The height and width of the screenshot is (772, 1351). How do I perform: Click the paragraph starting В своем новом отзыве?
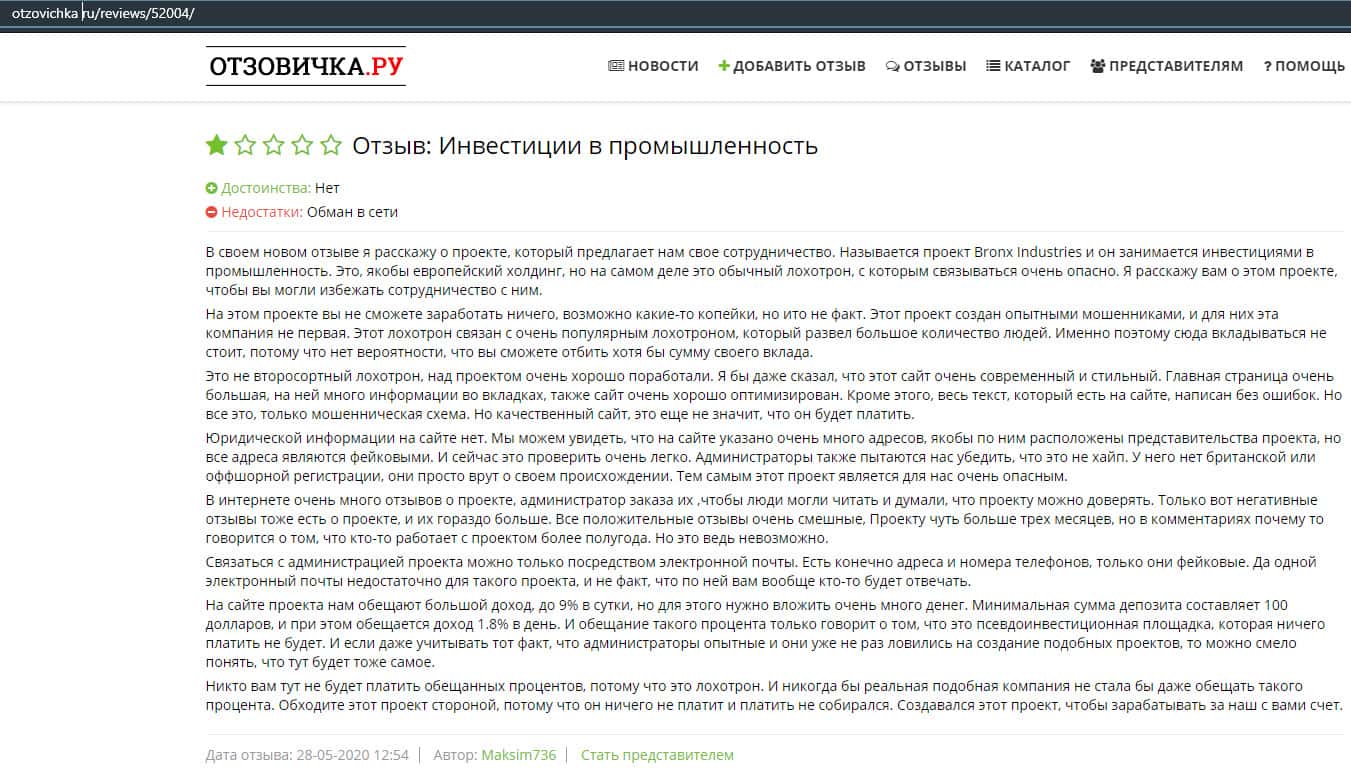[x=772, y=270]
